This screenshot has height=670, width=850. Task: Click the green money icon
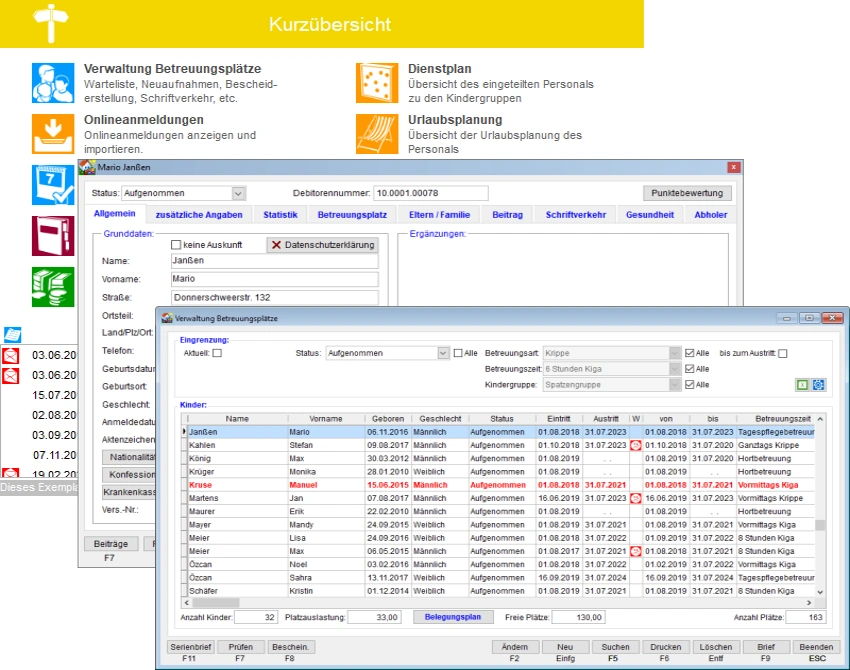52,287
